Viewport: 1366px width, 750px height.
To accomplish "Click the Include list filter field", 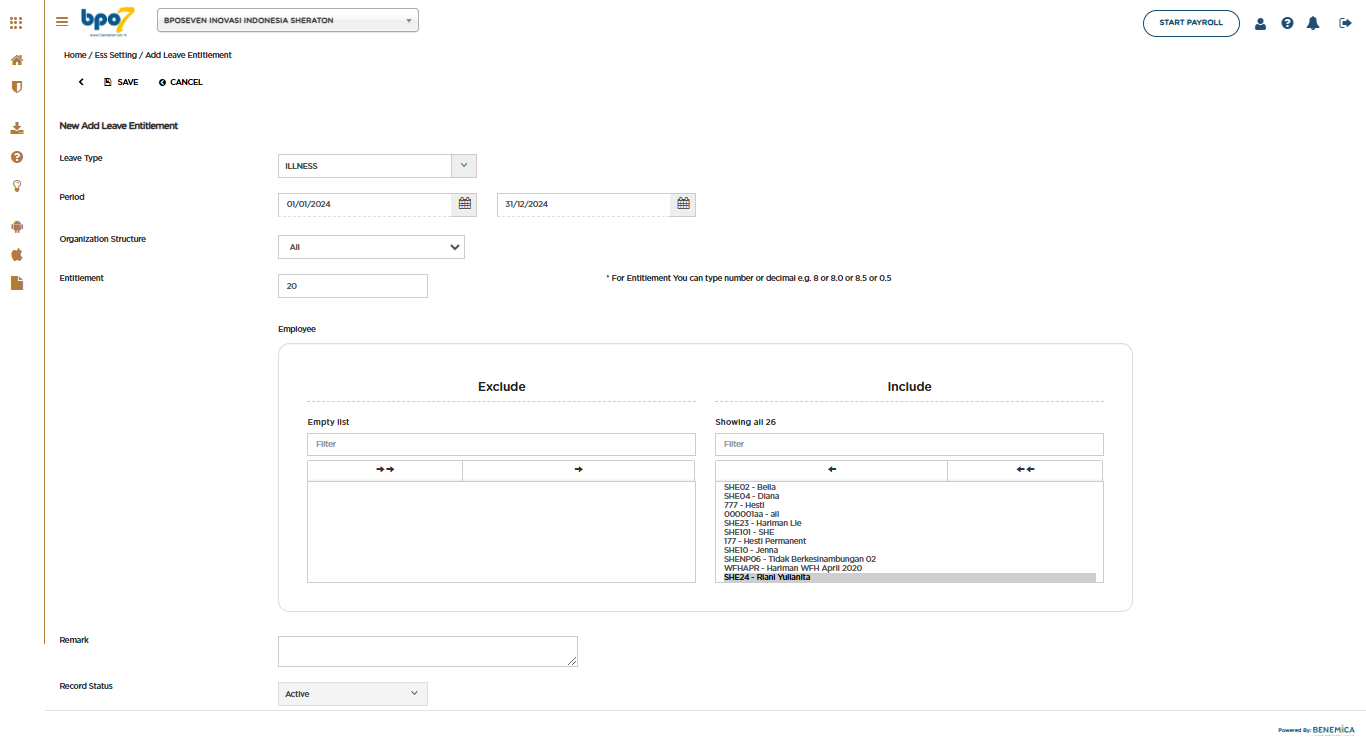I will tap(909, 444).
